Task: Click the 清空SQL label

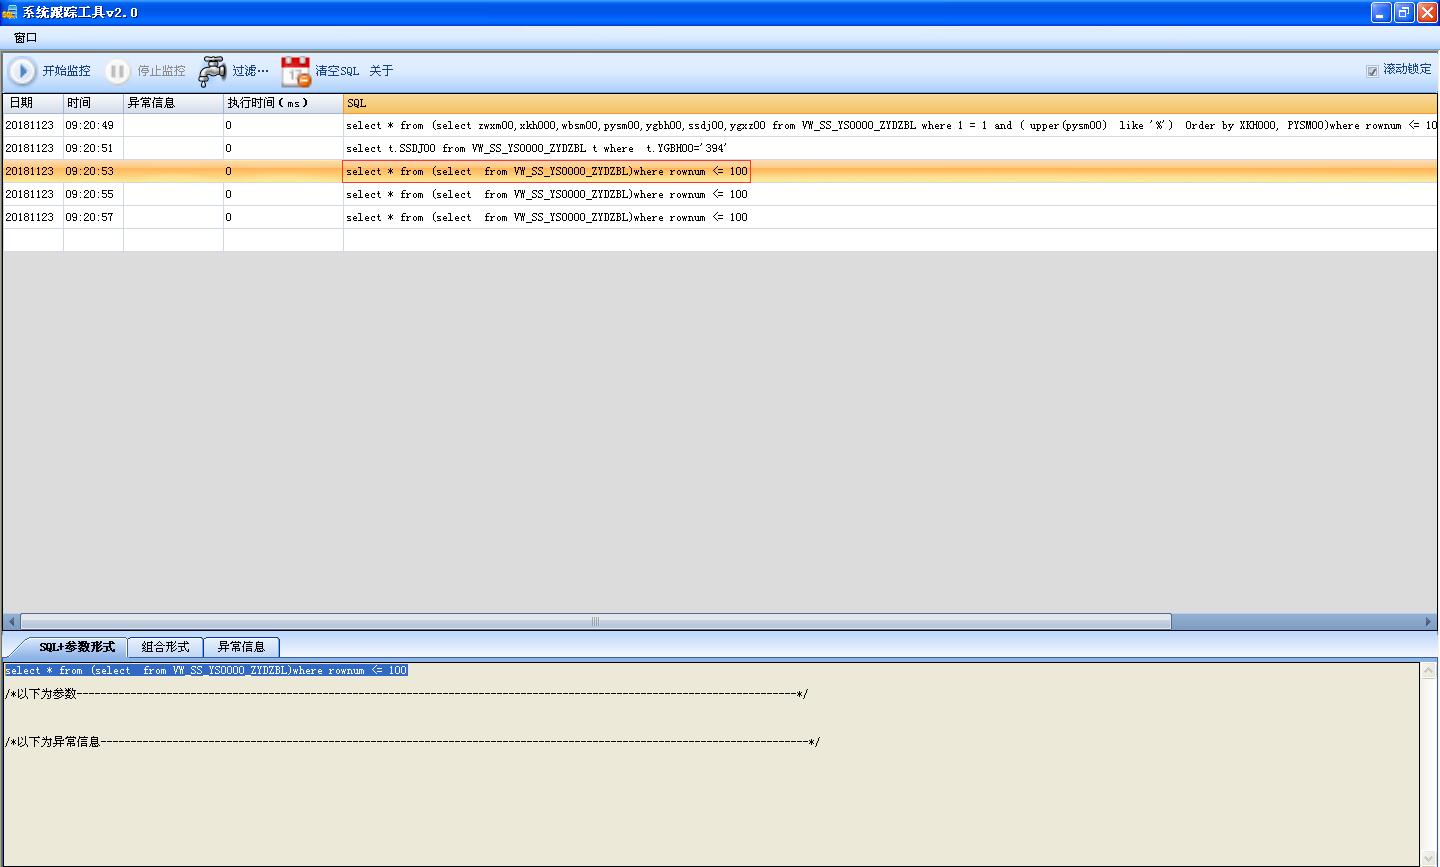Action: 337,71
